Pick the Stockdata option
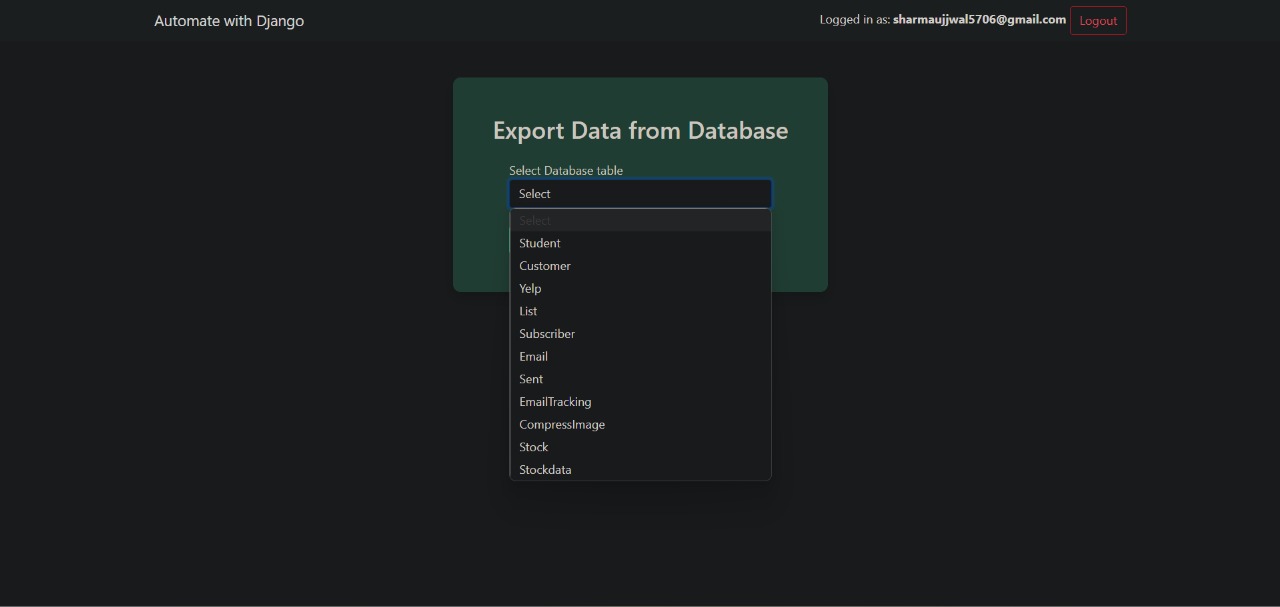 (x=640, y=470)
